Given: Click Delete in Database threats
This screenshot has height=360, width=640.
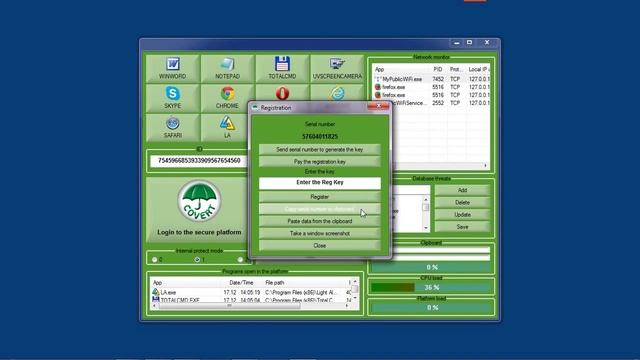Looking at the screenshot, I should pos(462,202).
